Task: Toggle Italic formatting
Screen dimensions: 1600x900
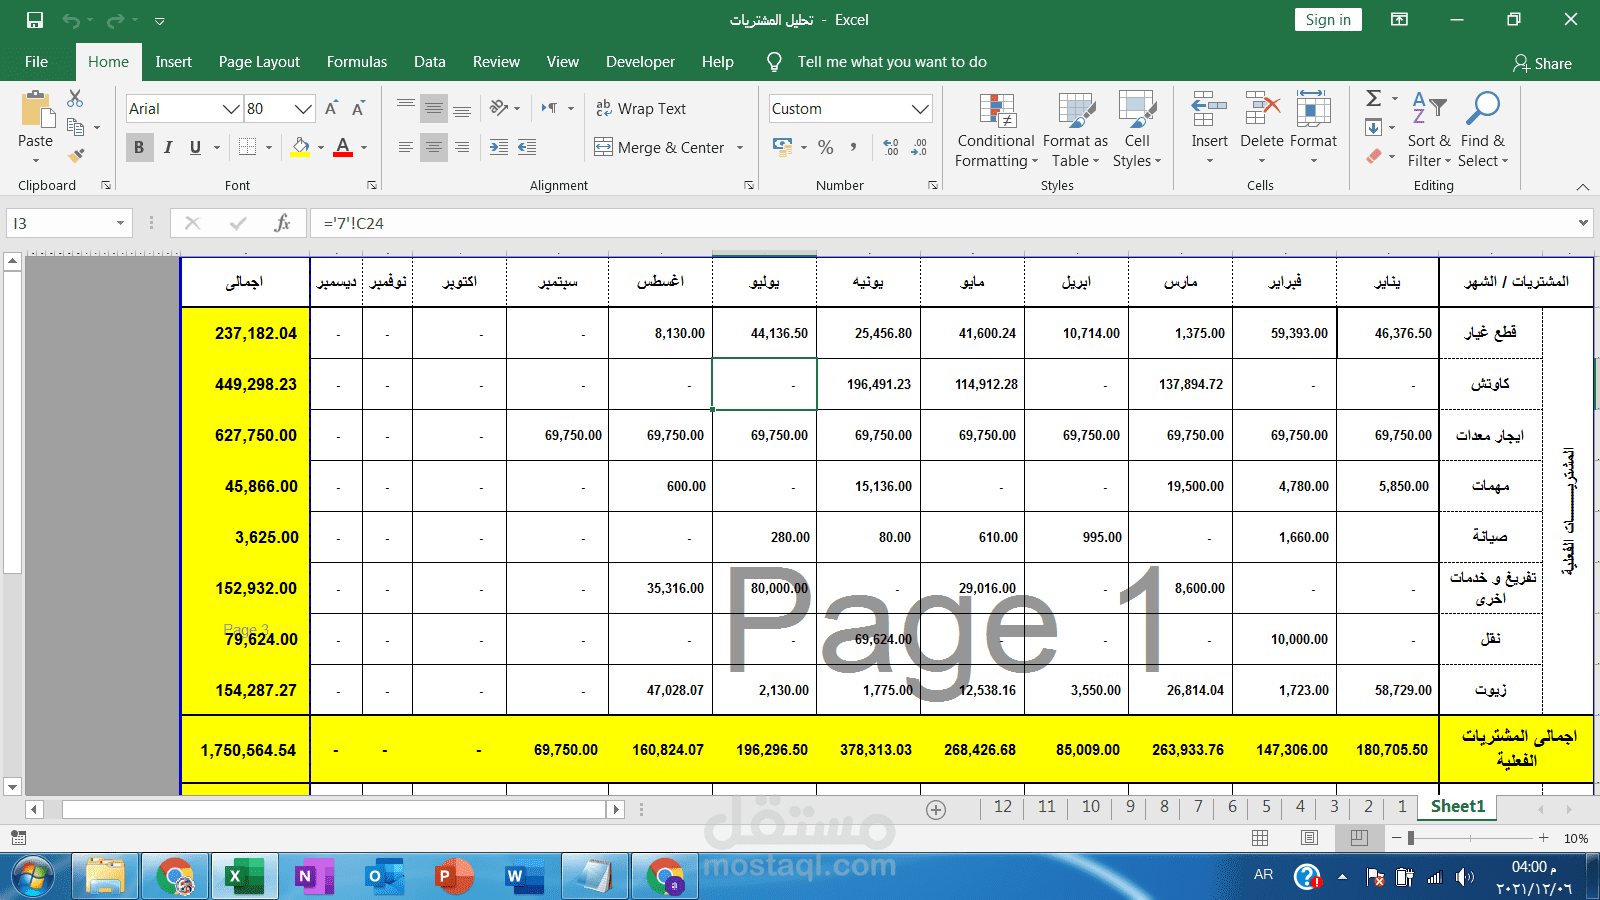Action: click(167, 147)
